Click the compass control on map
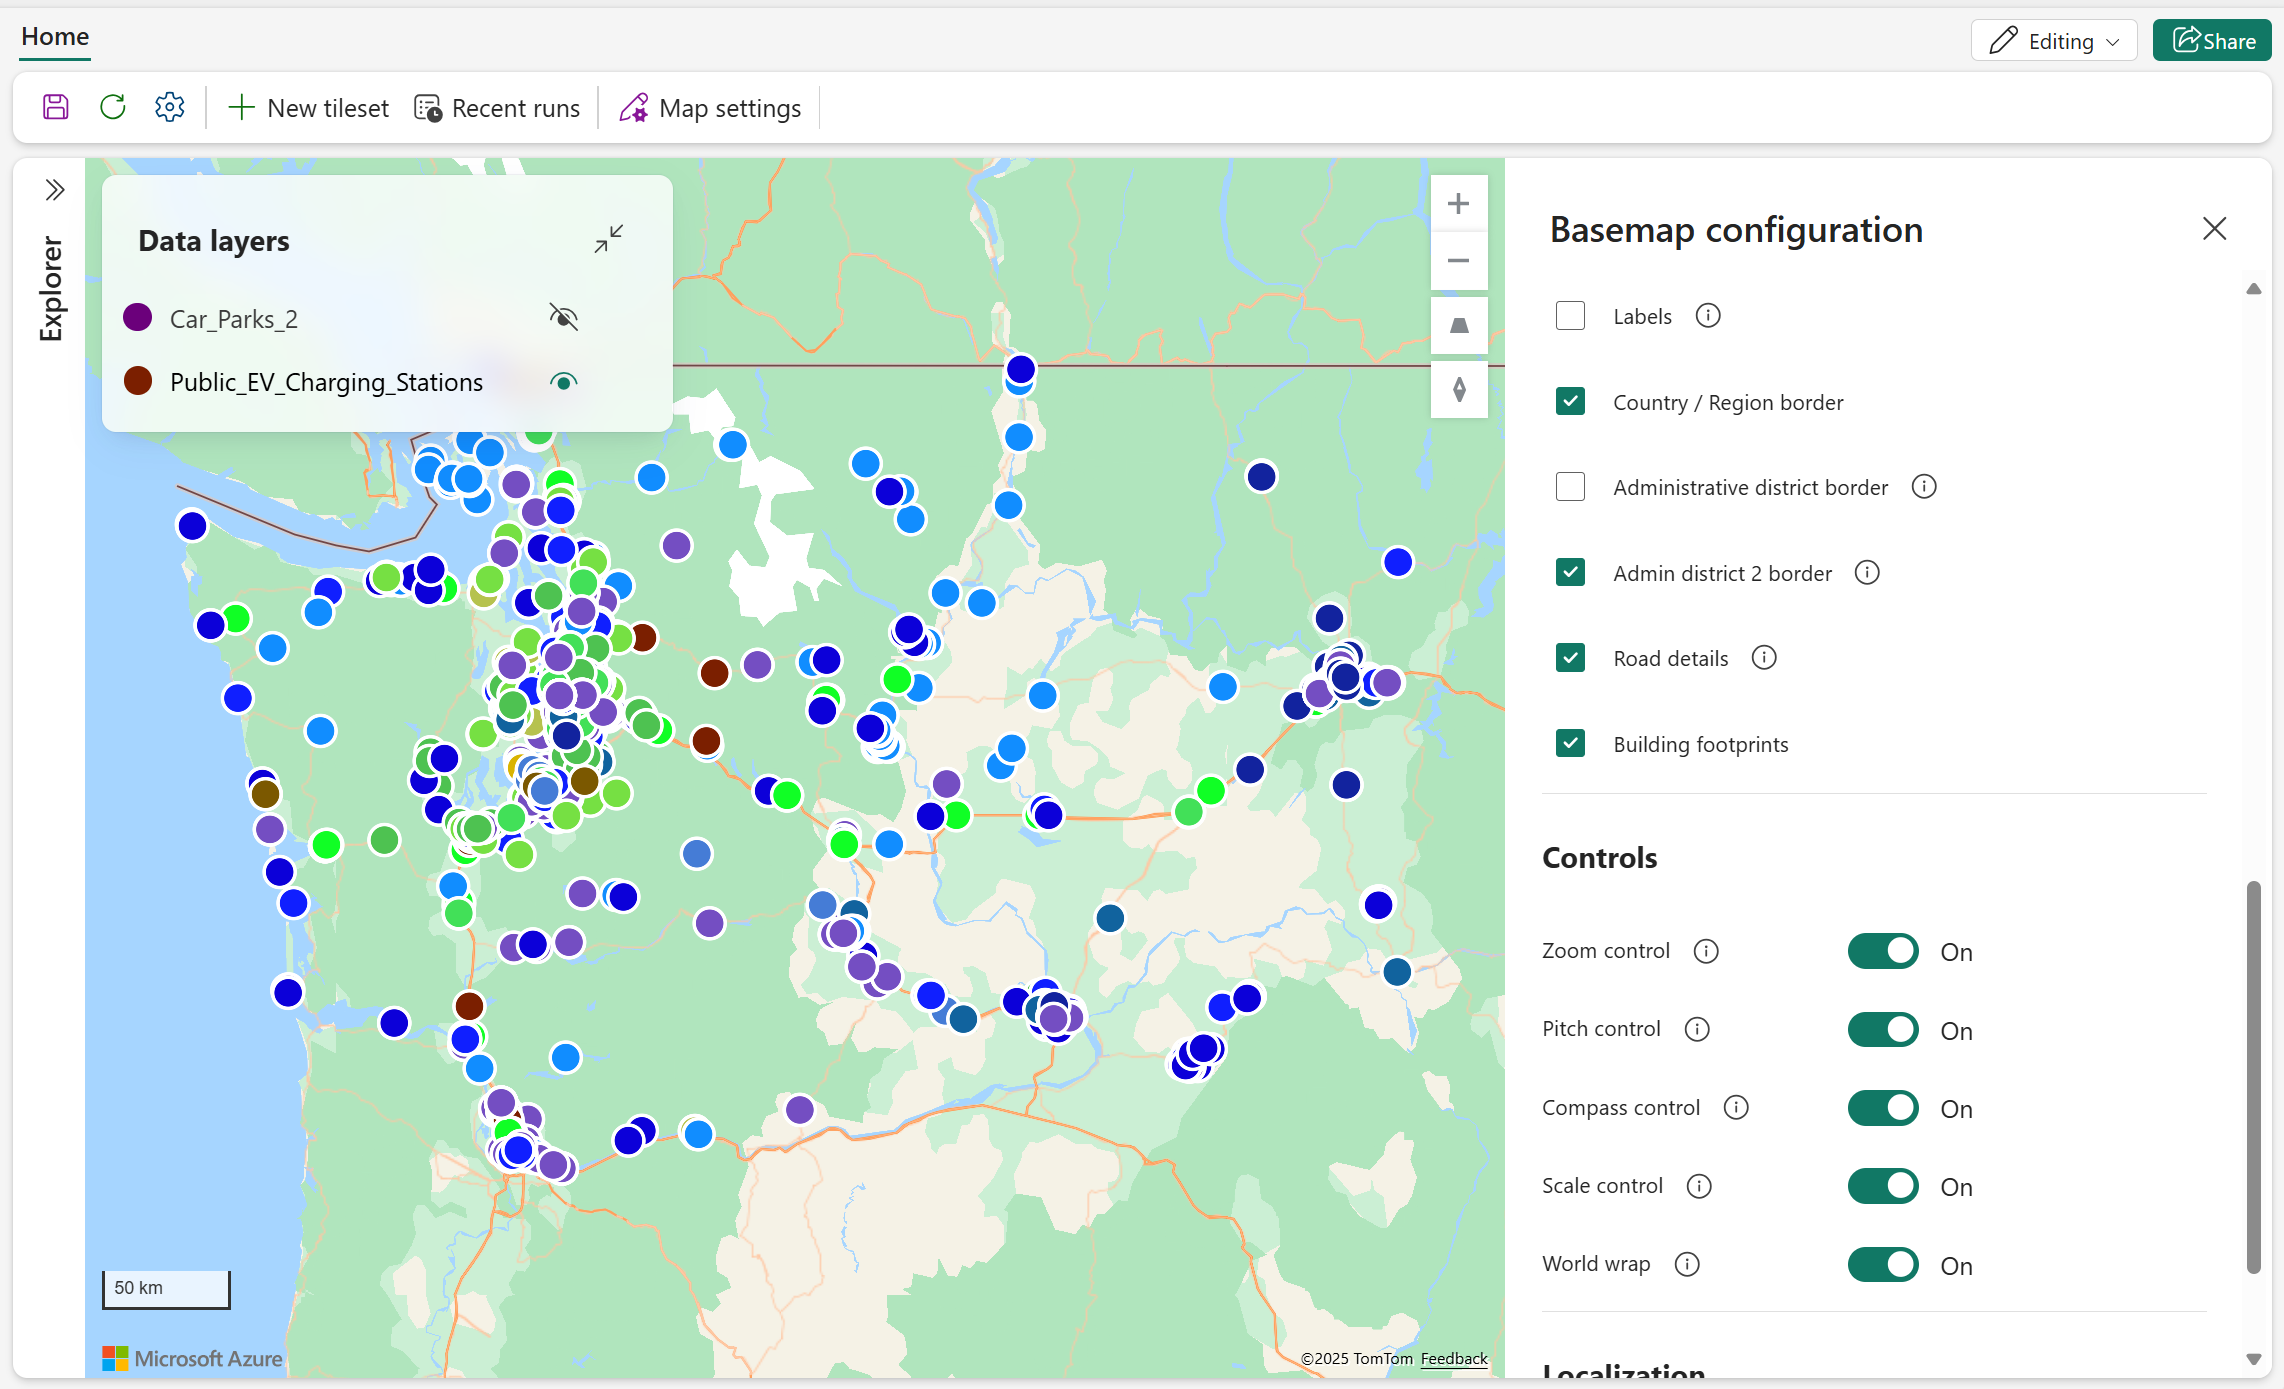This screenshot has width=2284, height=1389. [x=1458, y=389]
